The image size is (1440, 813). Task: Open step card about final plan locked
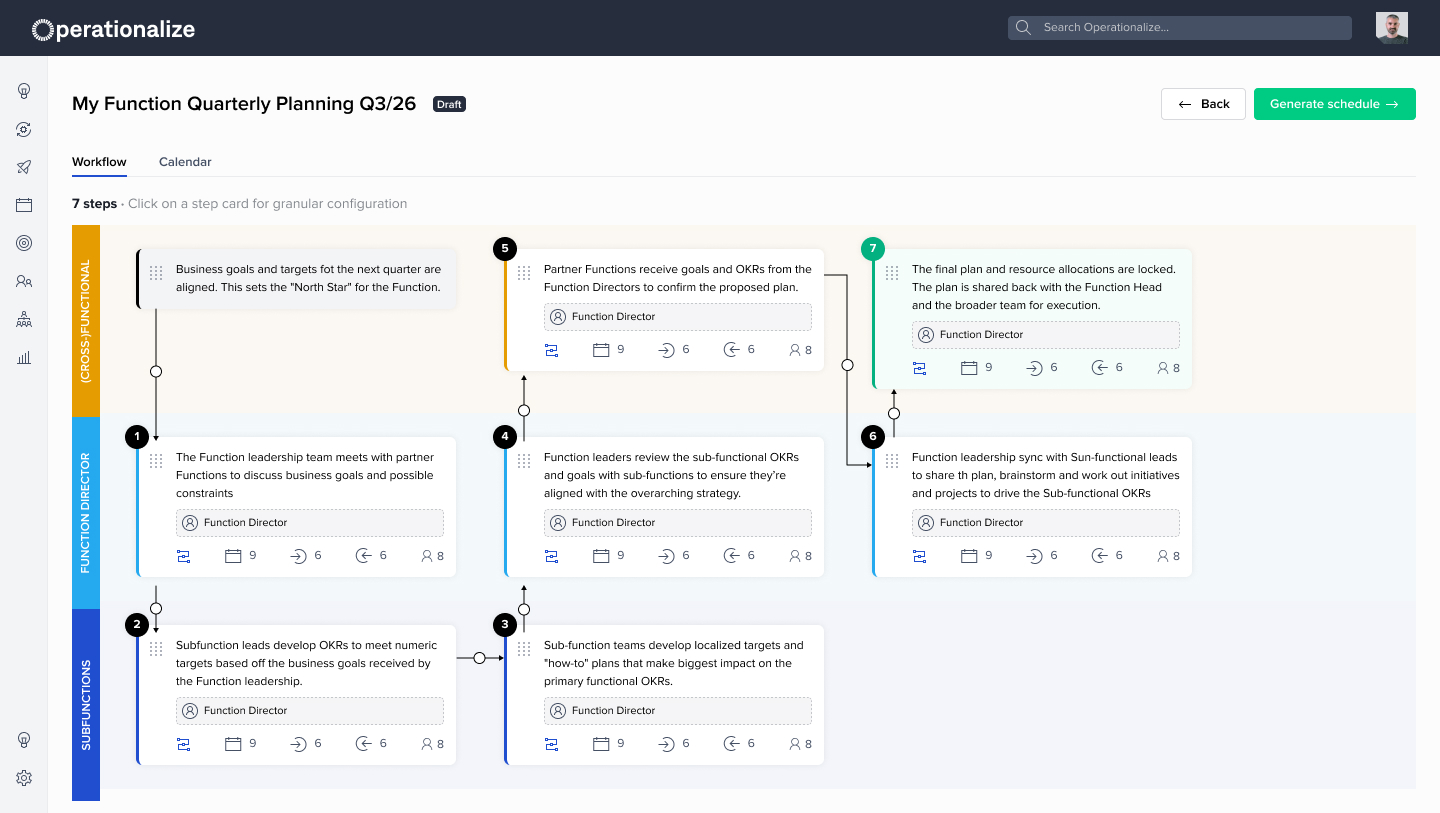tap(1033, 319)
